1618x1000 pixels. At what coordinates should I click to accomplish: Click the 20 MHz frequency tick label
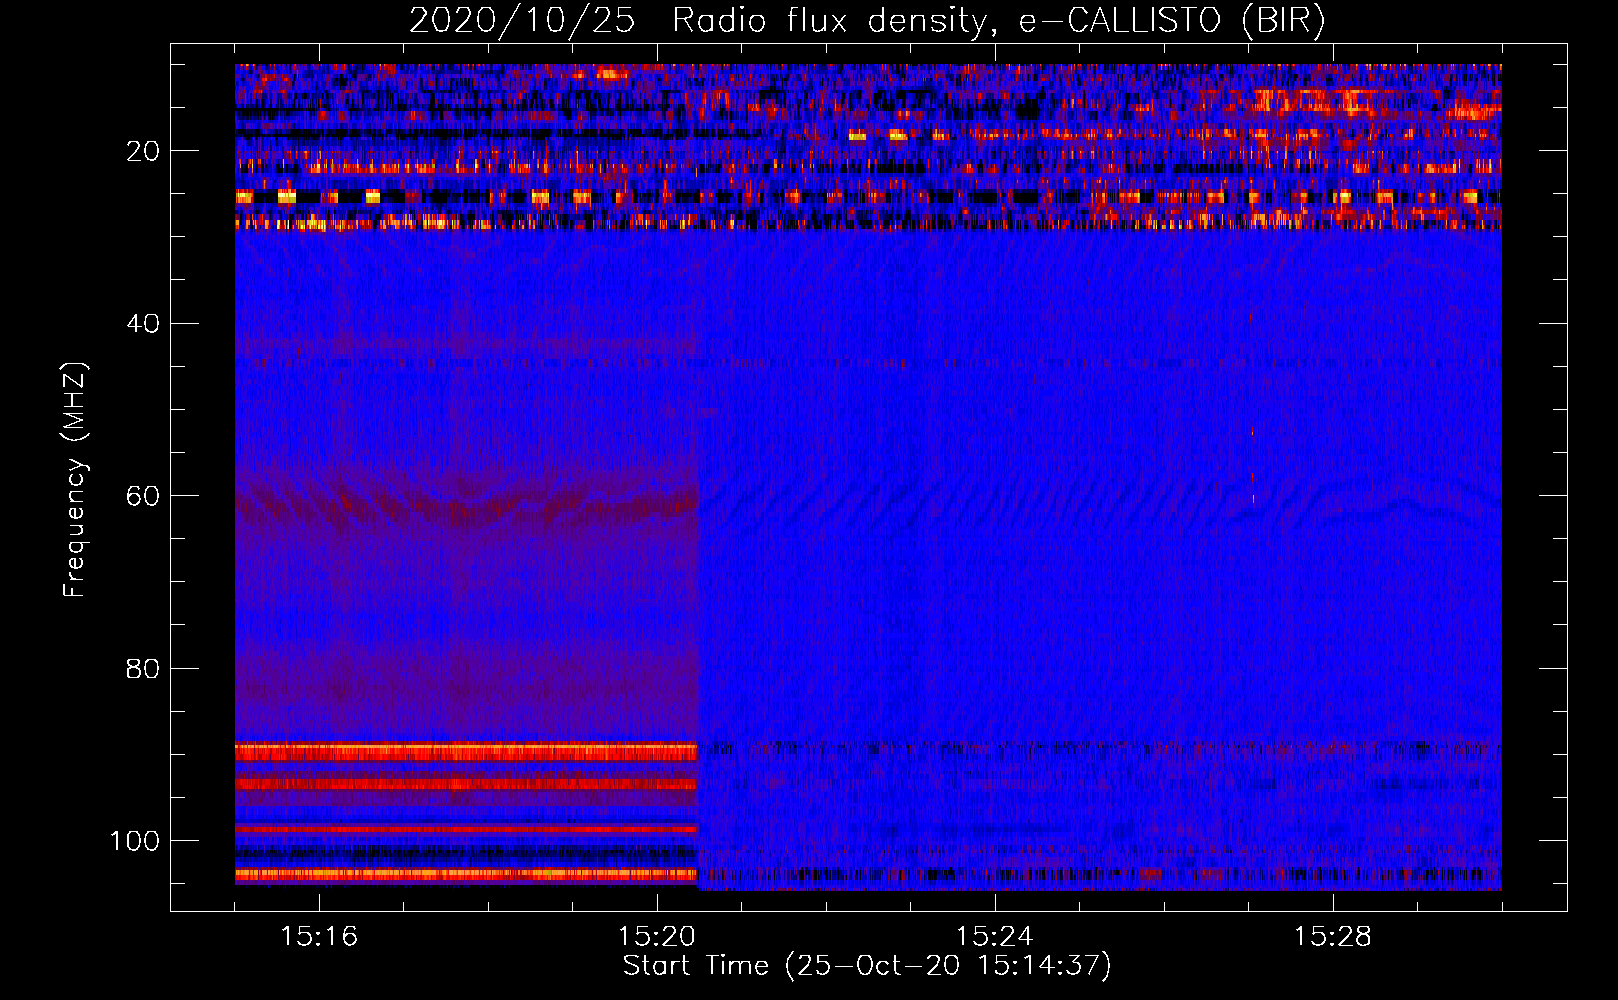(143, 151)
